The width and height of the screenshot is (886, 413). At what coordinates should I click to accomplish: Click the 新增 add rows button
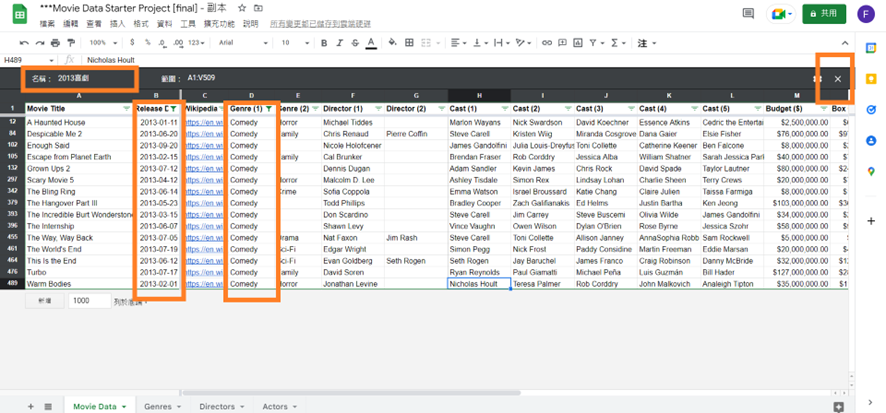(x=44, y=301)
